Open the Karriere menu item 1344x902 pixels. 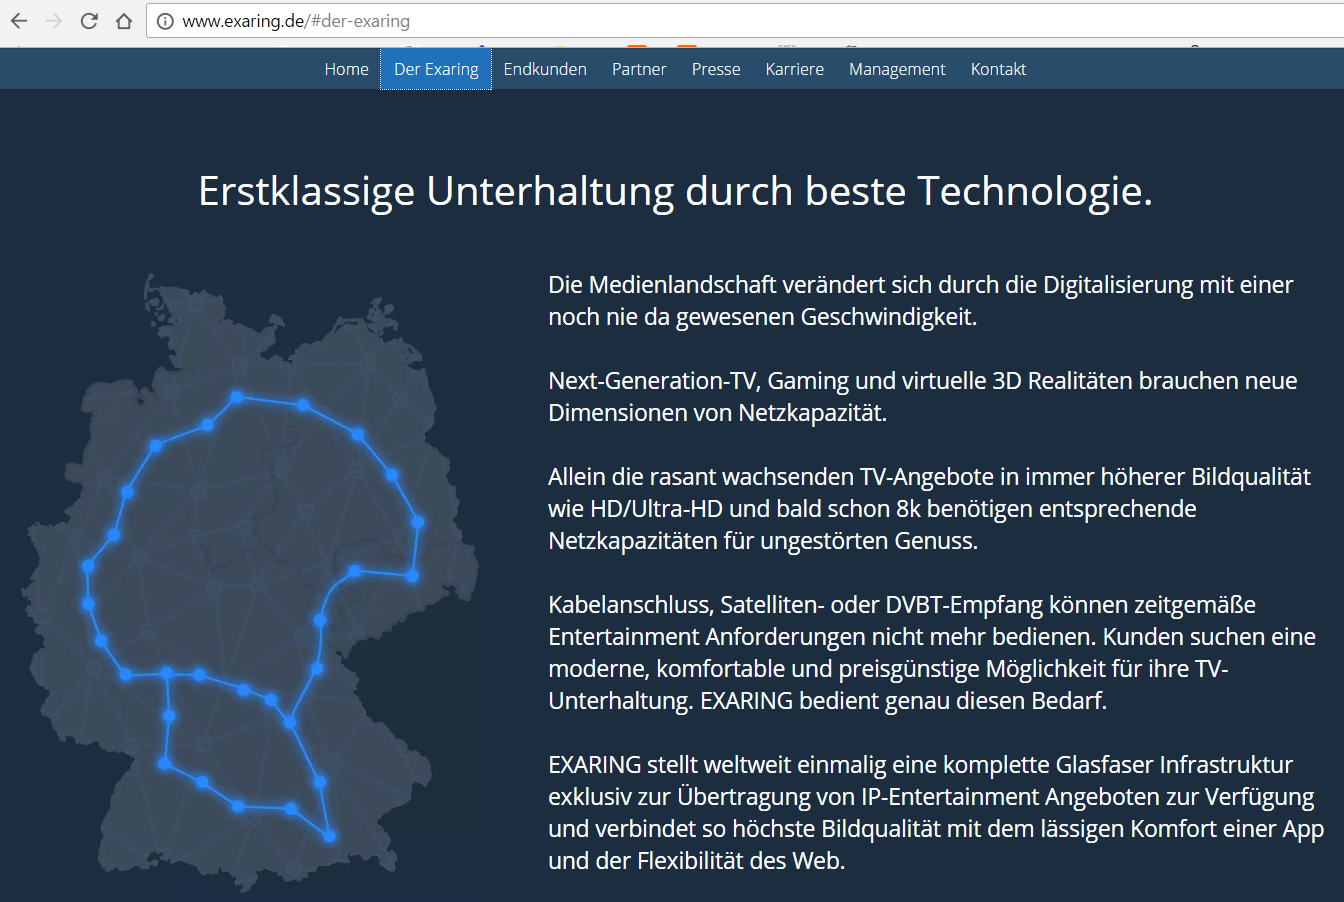click(x=795, y=69)
